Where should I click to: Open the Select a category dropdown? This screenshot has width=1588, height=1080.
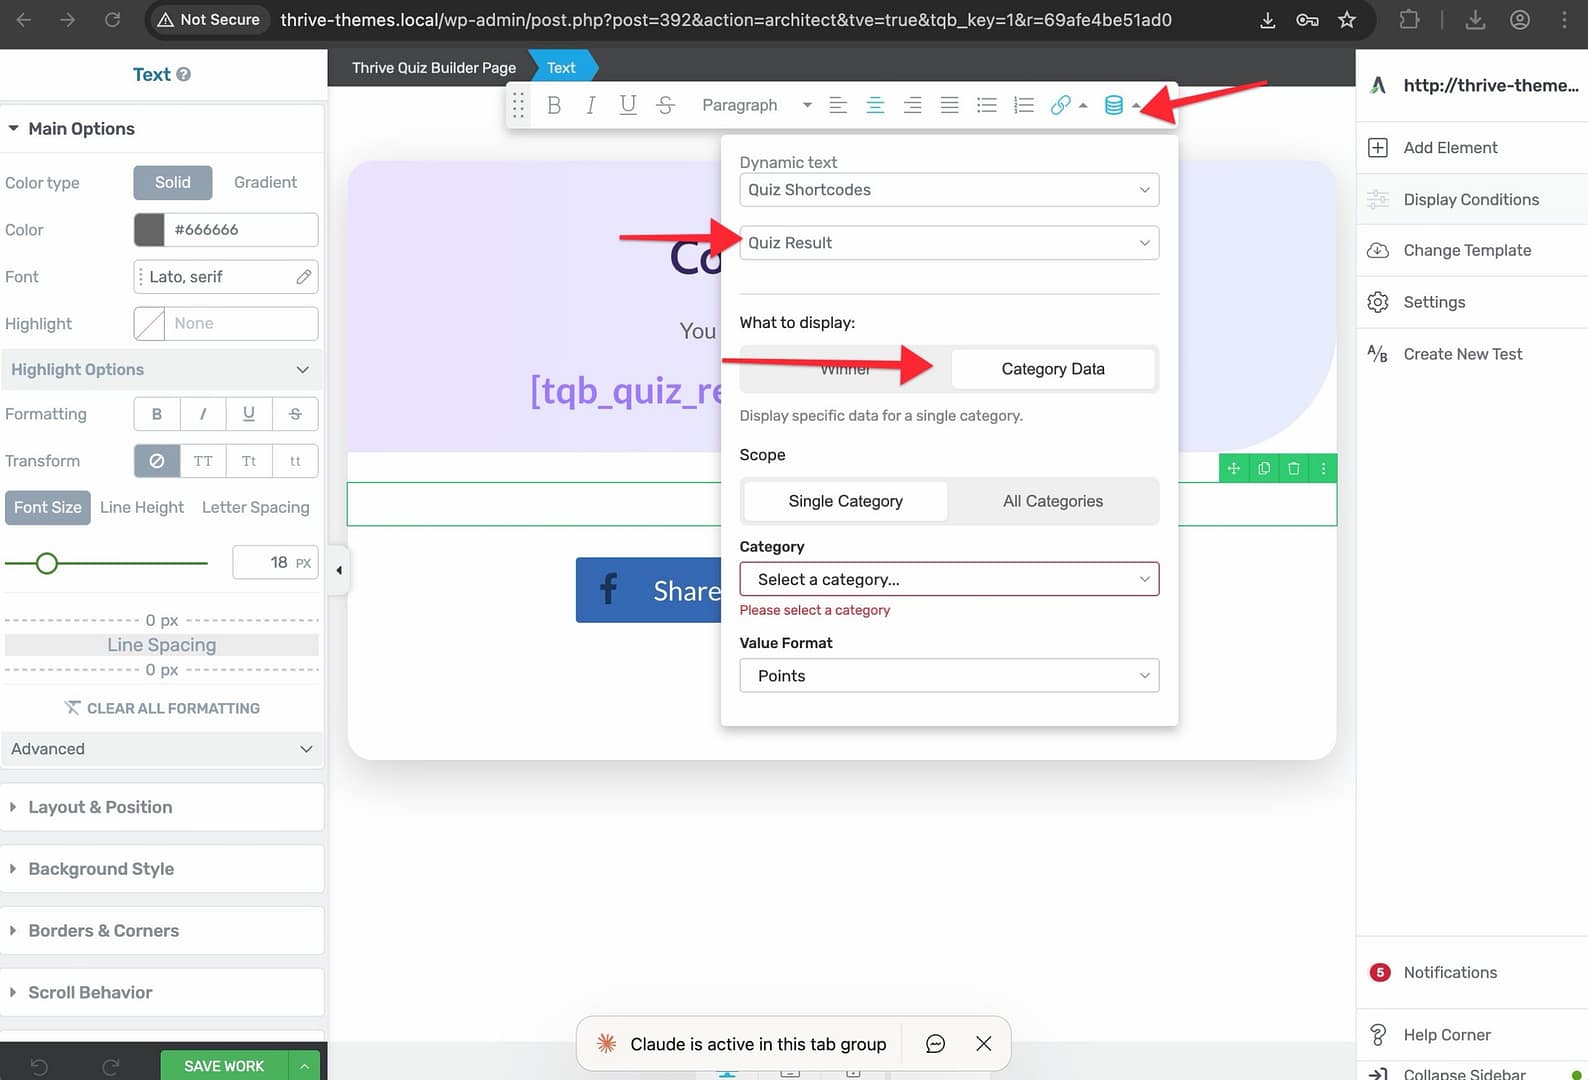[x=948, y=579]
